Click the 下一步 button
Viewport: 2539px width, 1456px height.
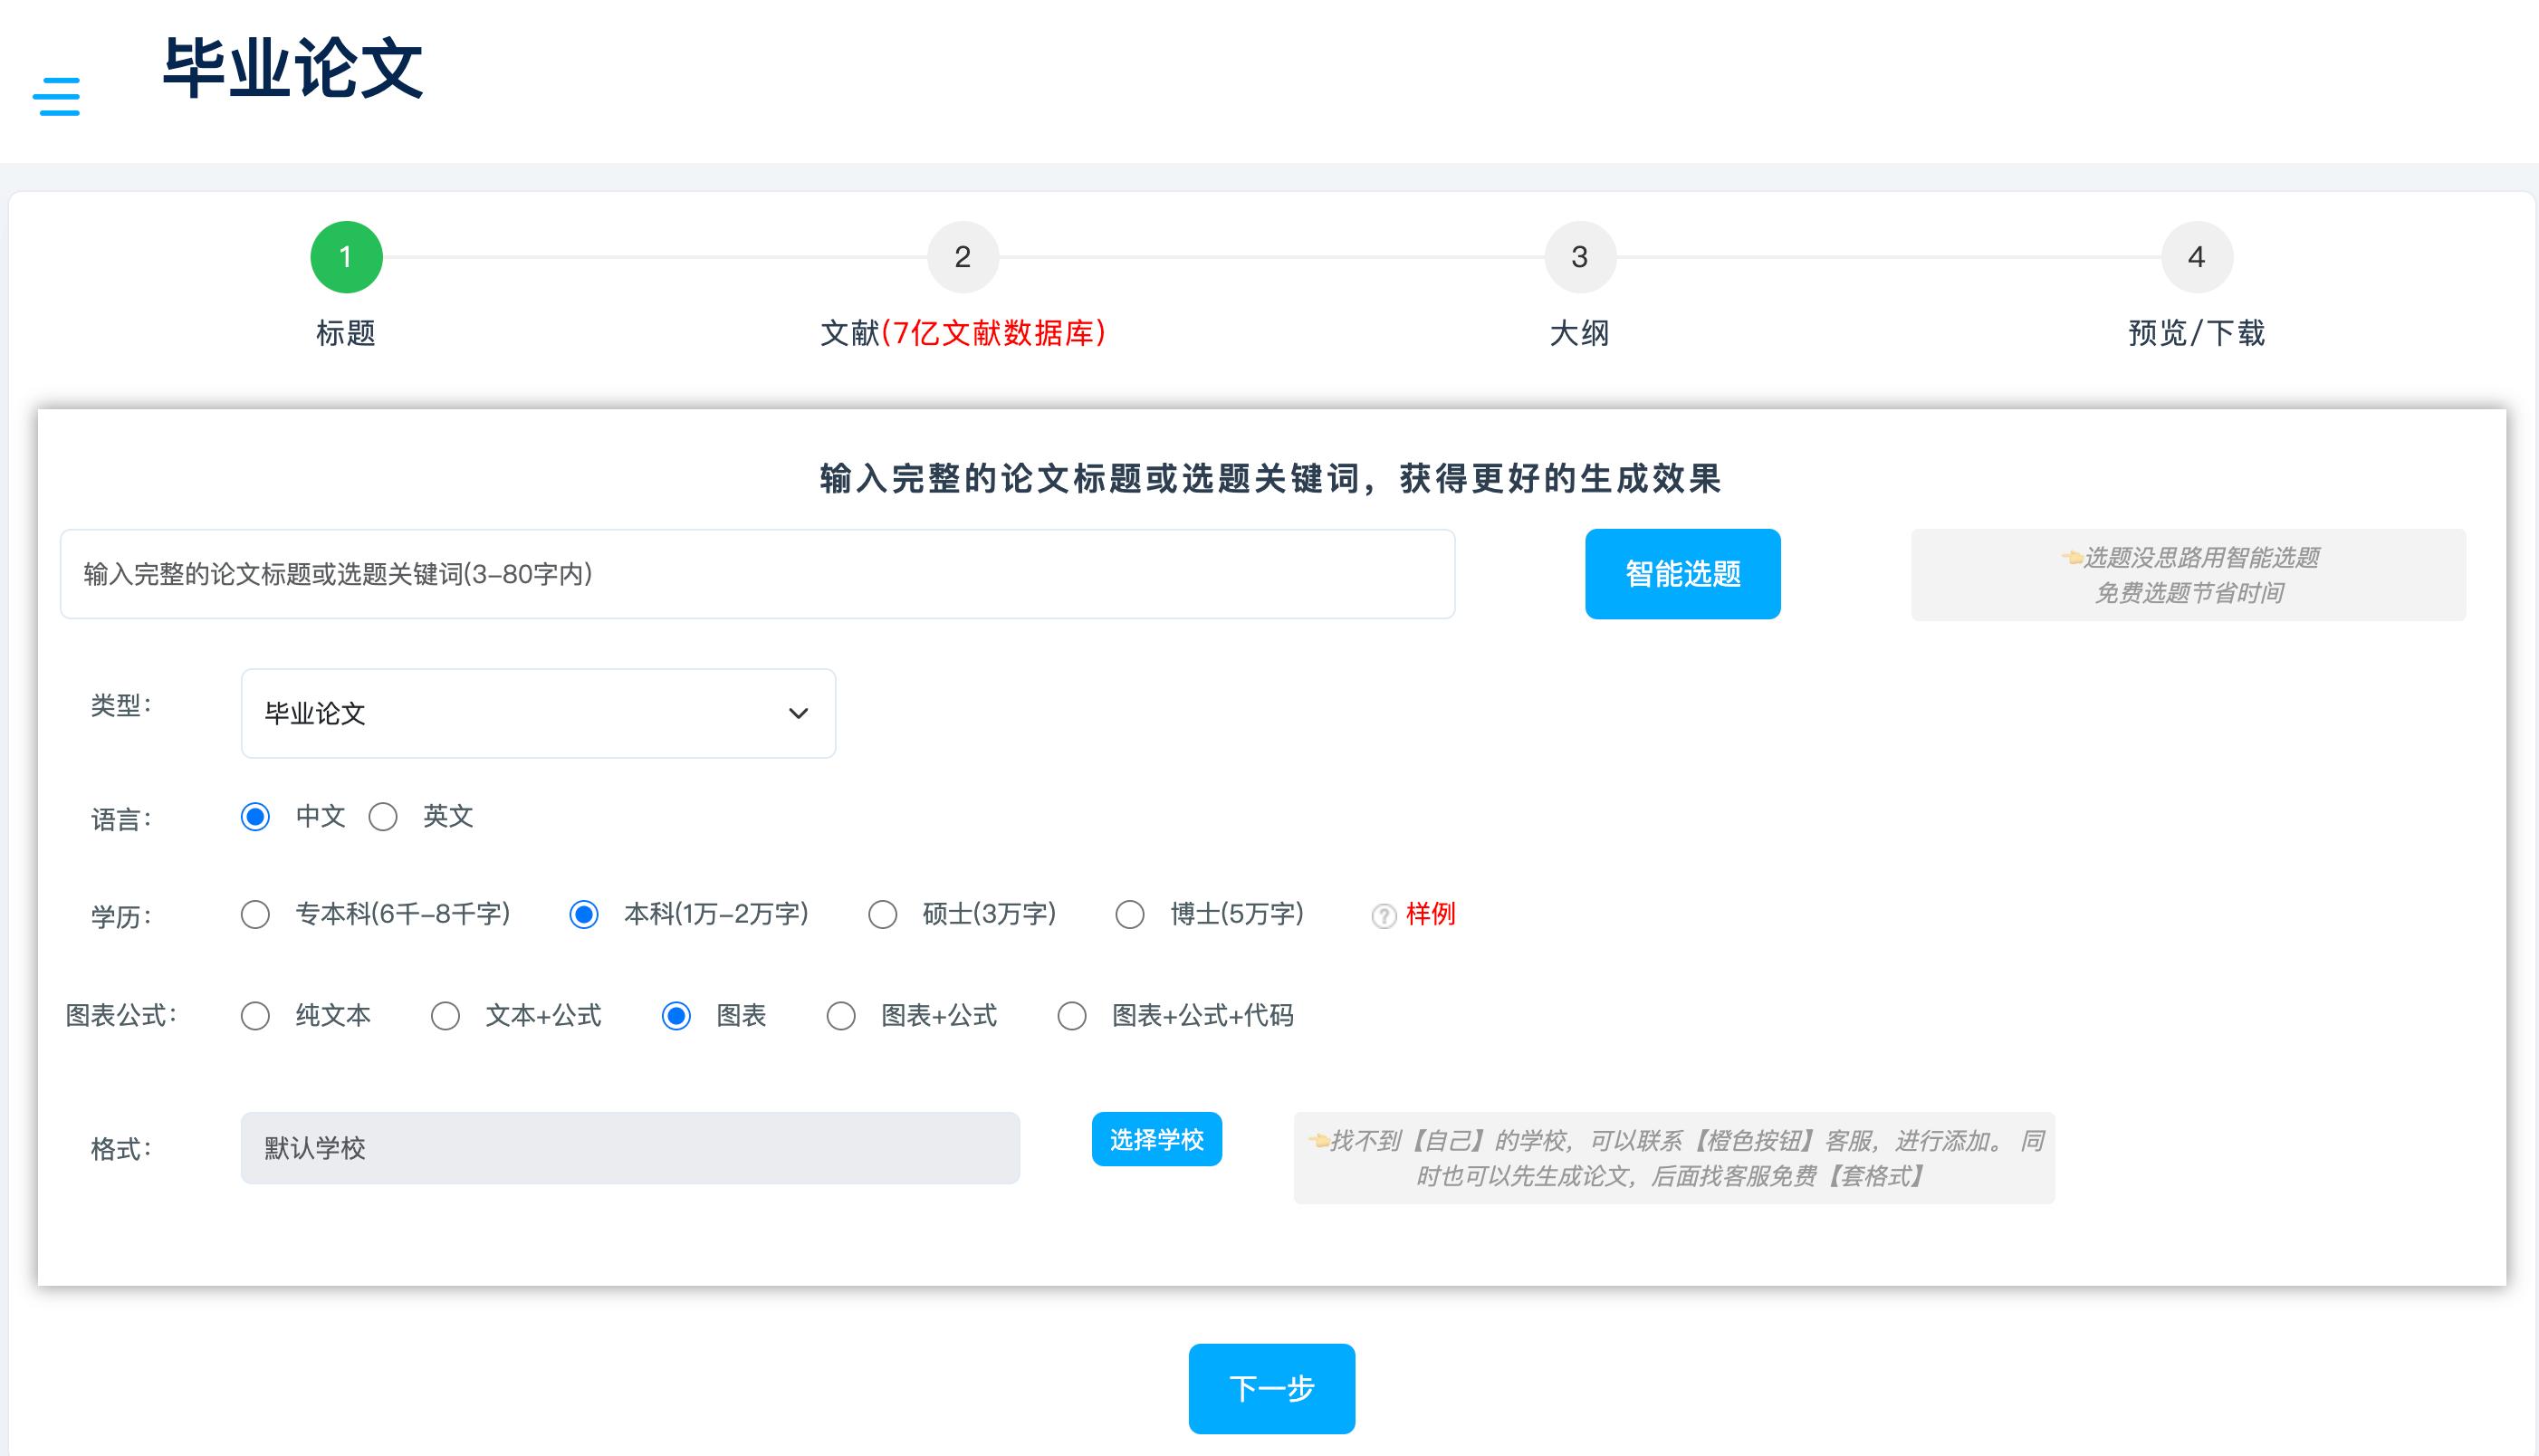click(x=1271, y=1388)
